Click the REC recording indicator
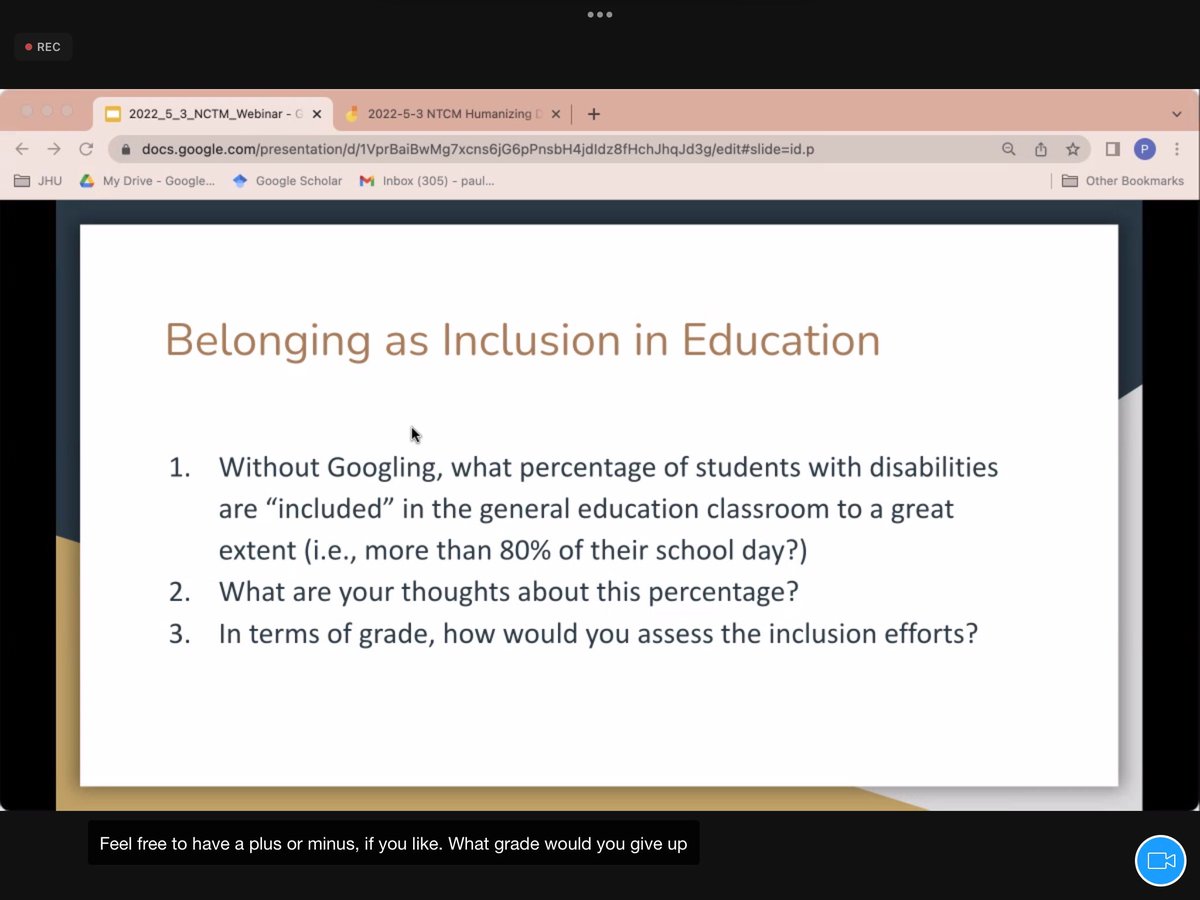1200x900 pixels. [43, 47]
